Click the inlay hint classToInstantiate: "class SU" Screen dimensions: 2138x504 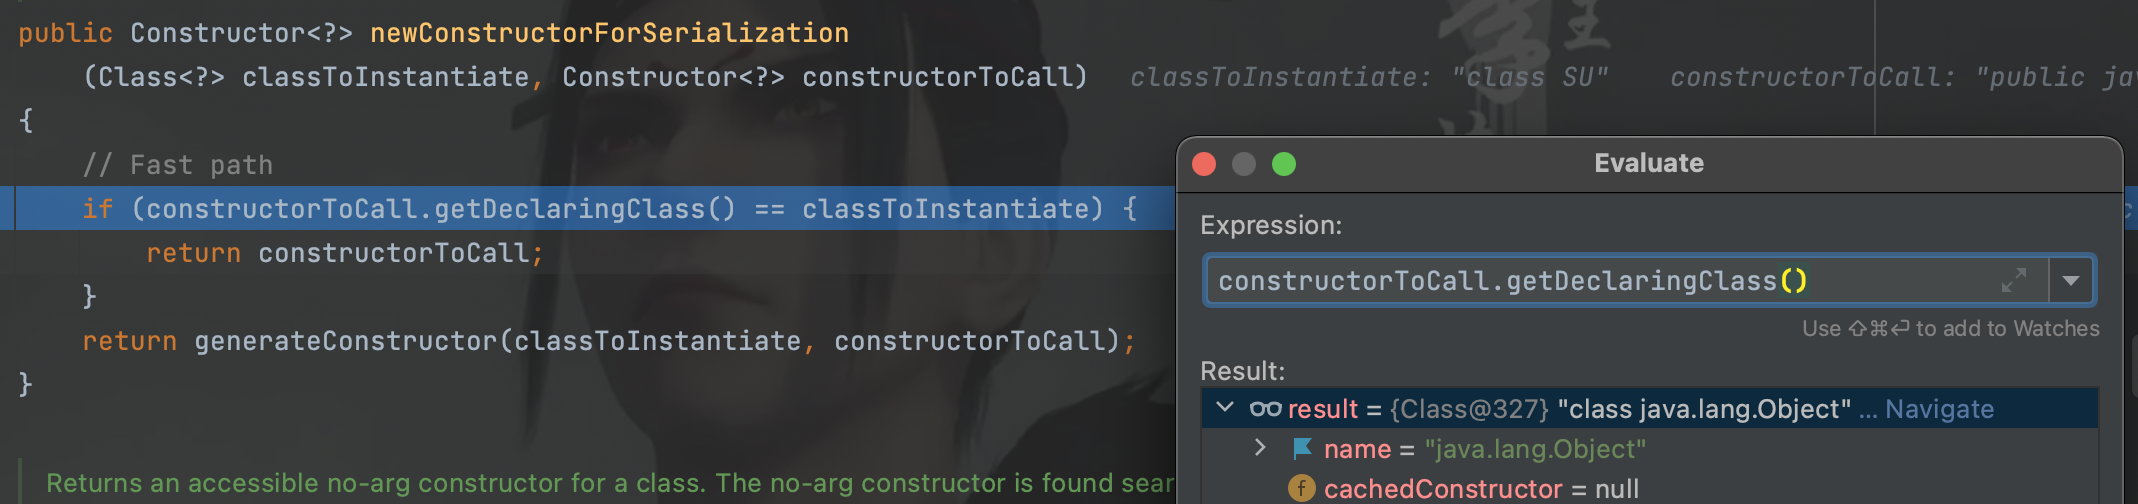coord(1369,77)
